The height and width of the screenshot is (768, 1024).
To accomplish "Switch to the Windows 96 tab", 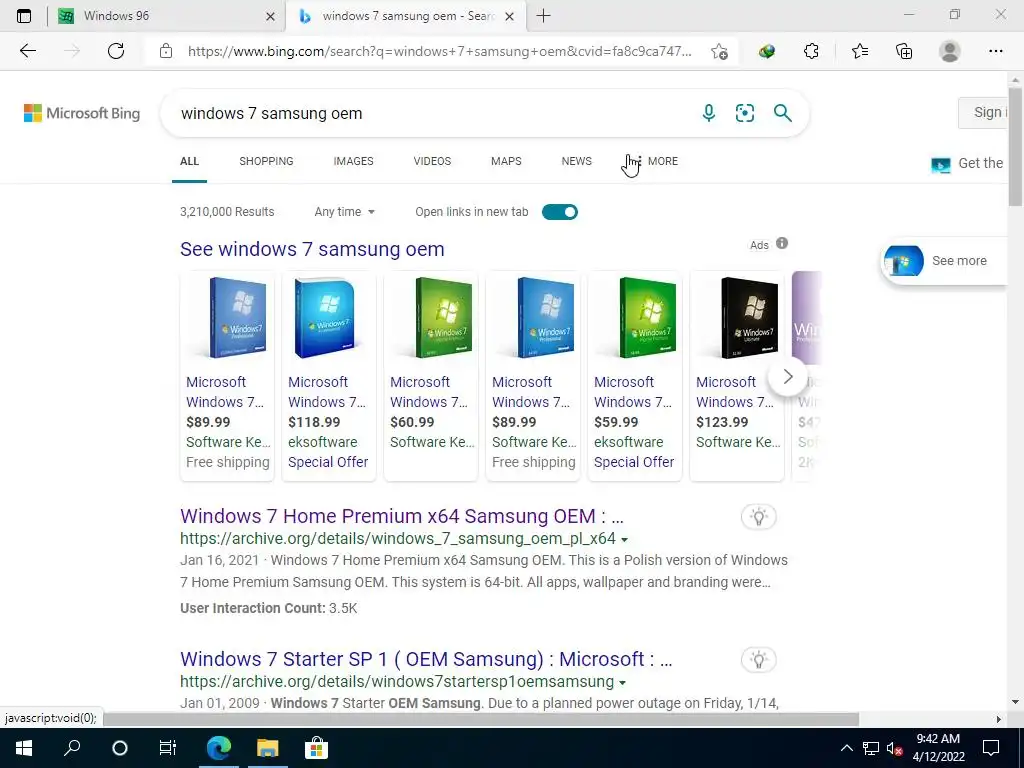I will (167, 16).
